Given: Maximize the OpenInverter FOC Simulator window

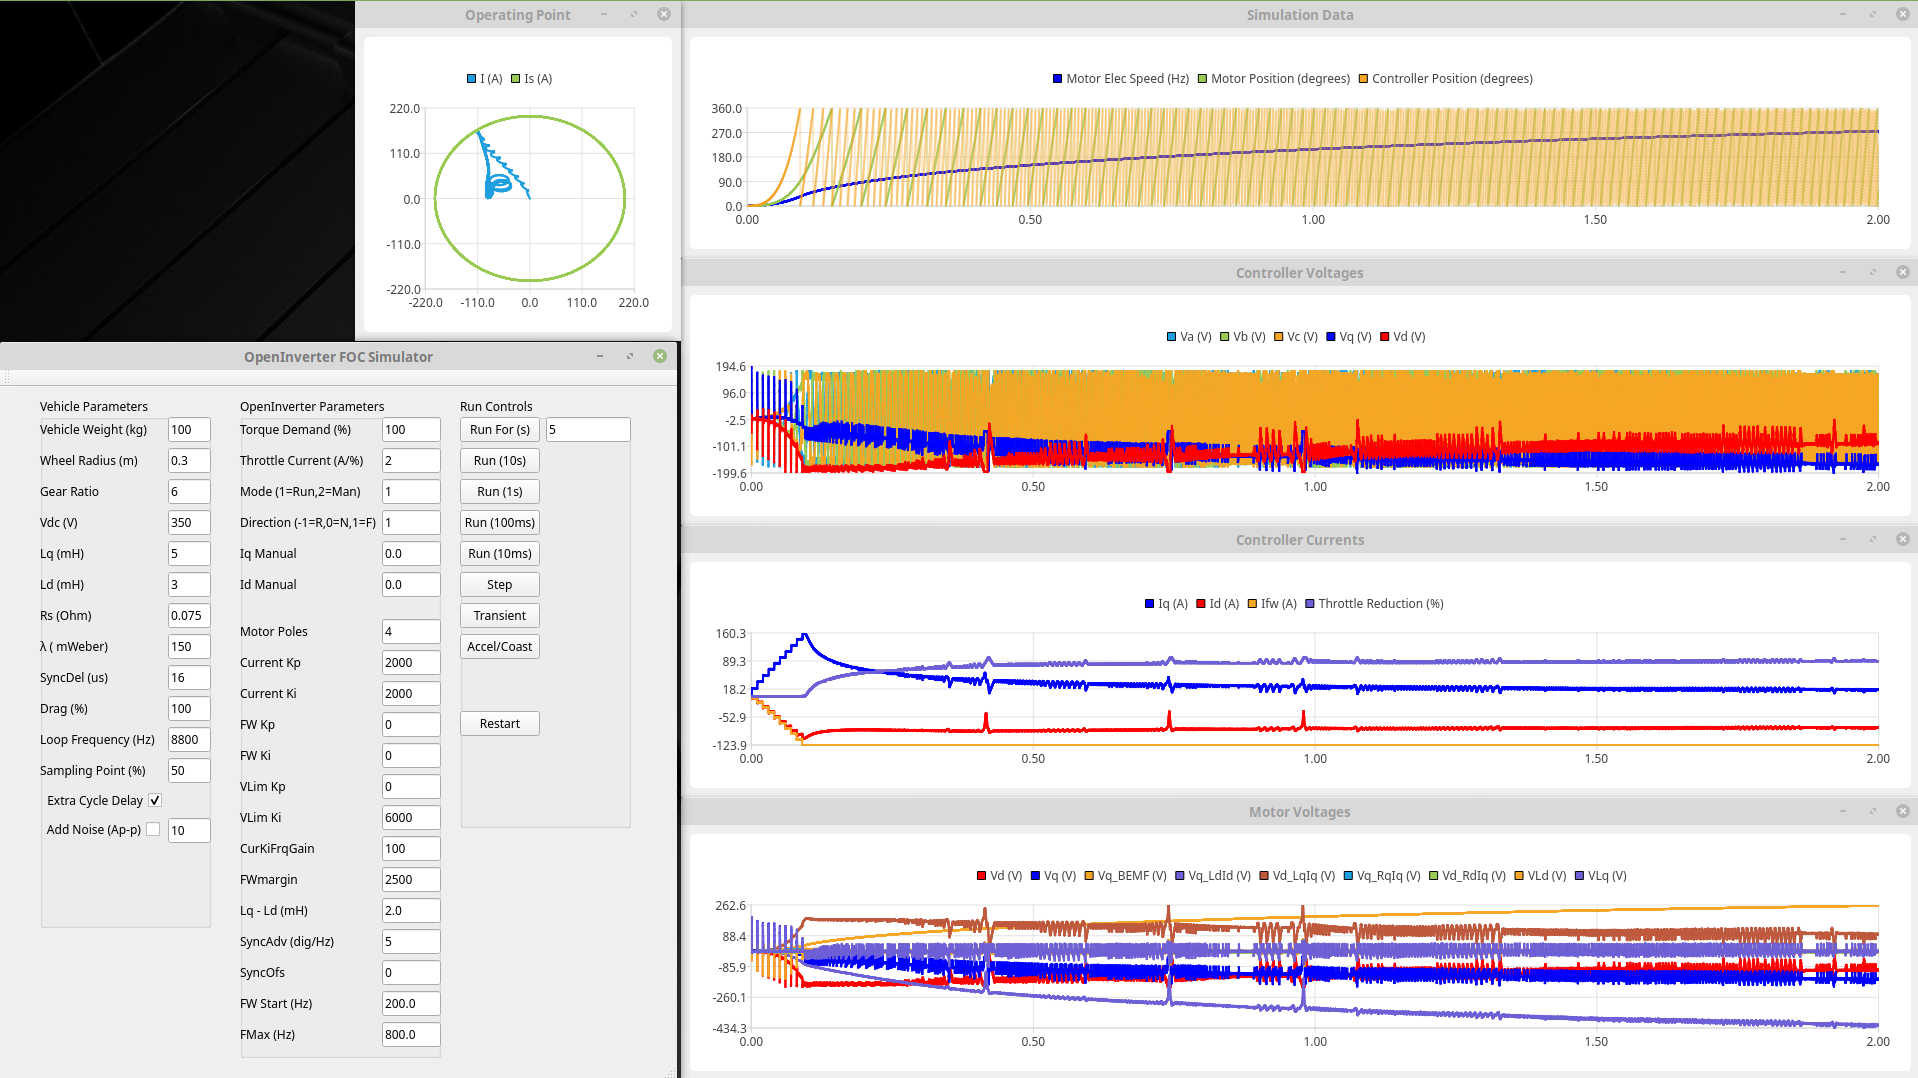Looking at the screenshot, I should 630,356.
